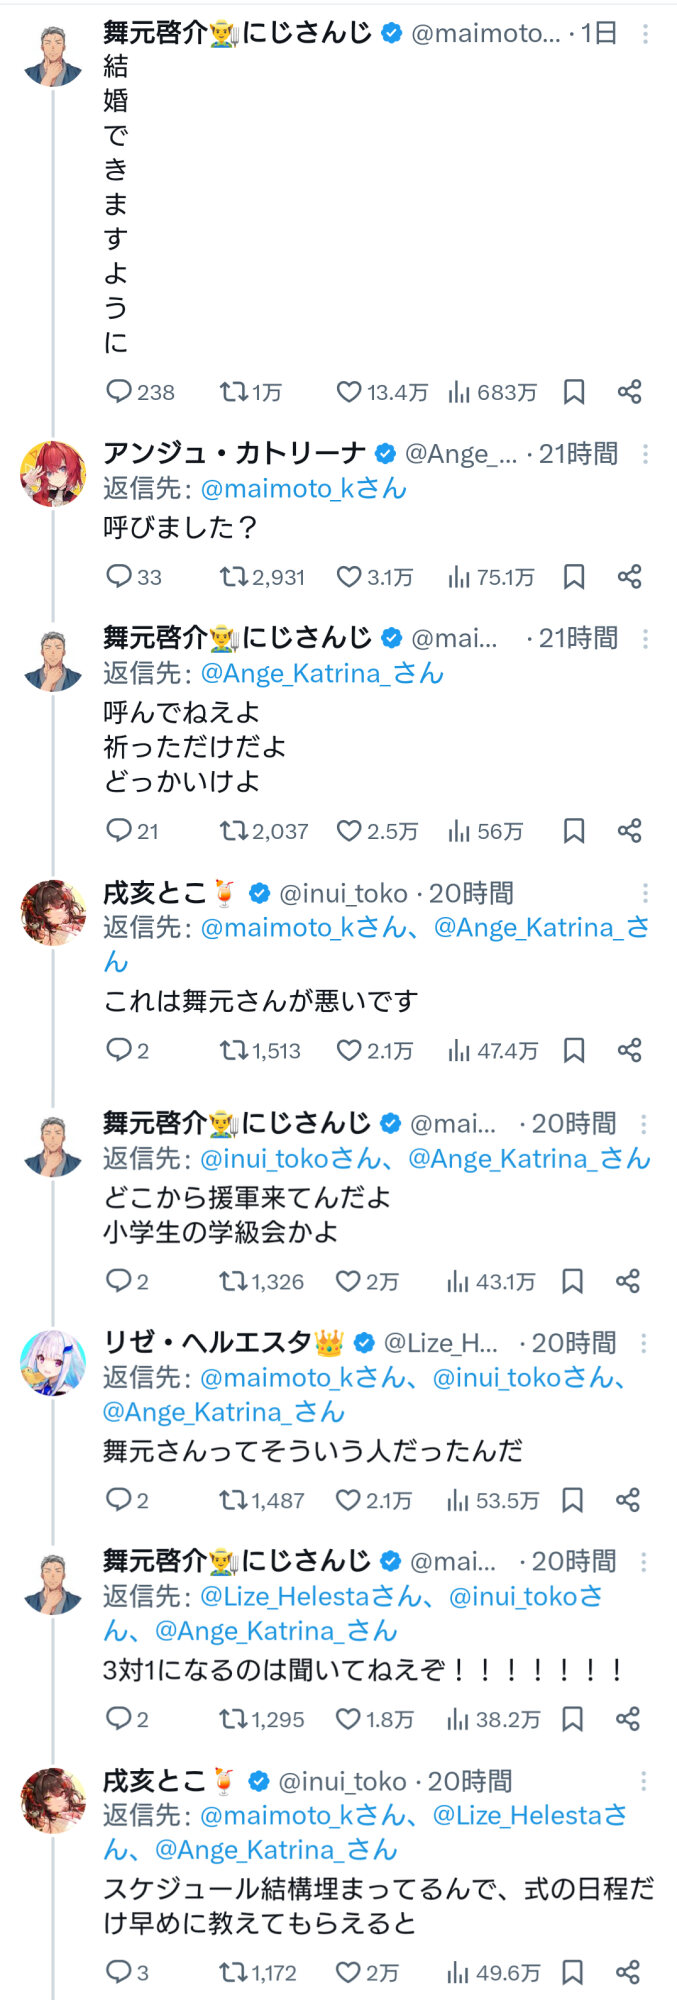Viewport: 677px width, 2000px height.
Task: Bookmark the 舞元さんってそういう人だったんだ tweet
Action: coord(573,1500)
